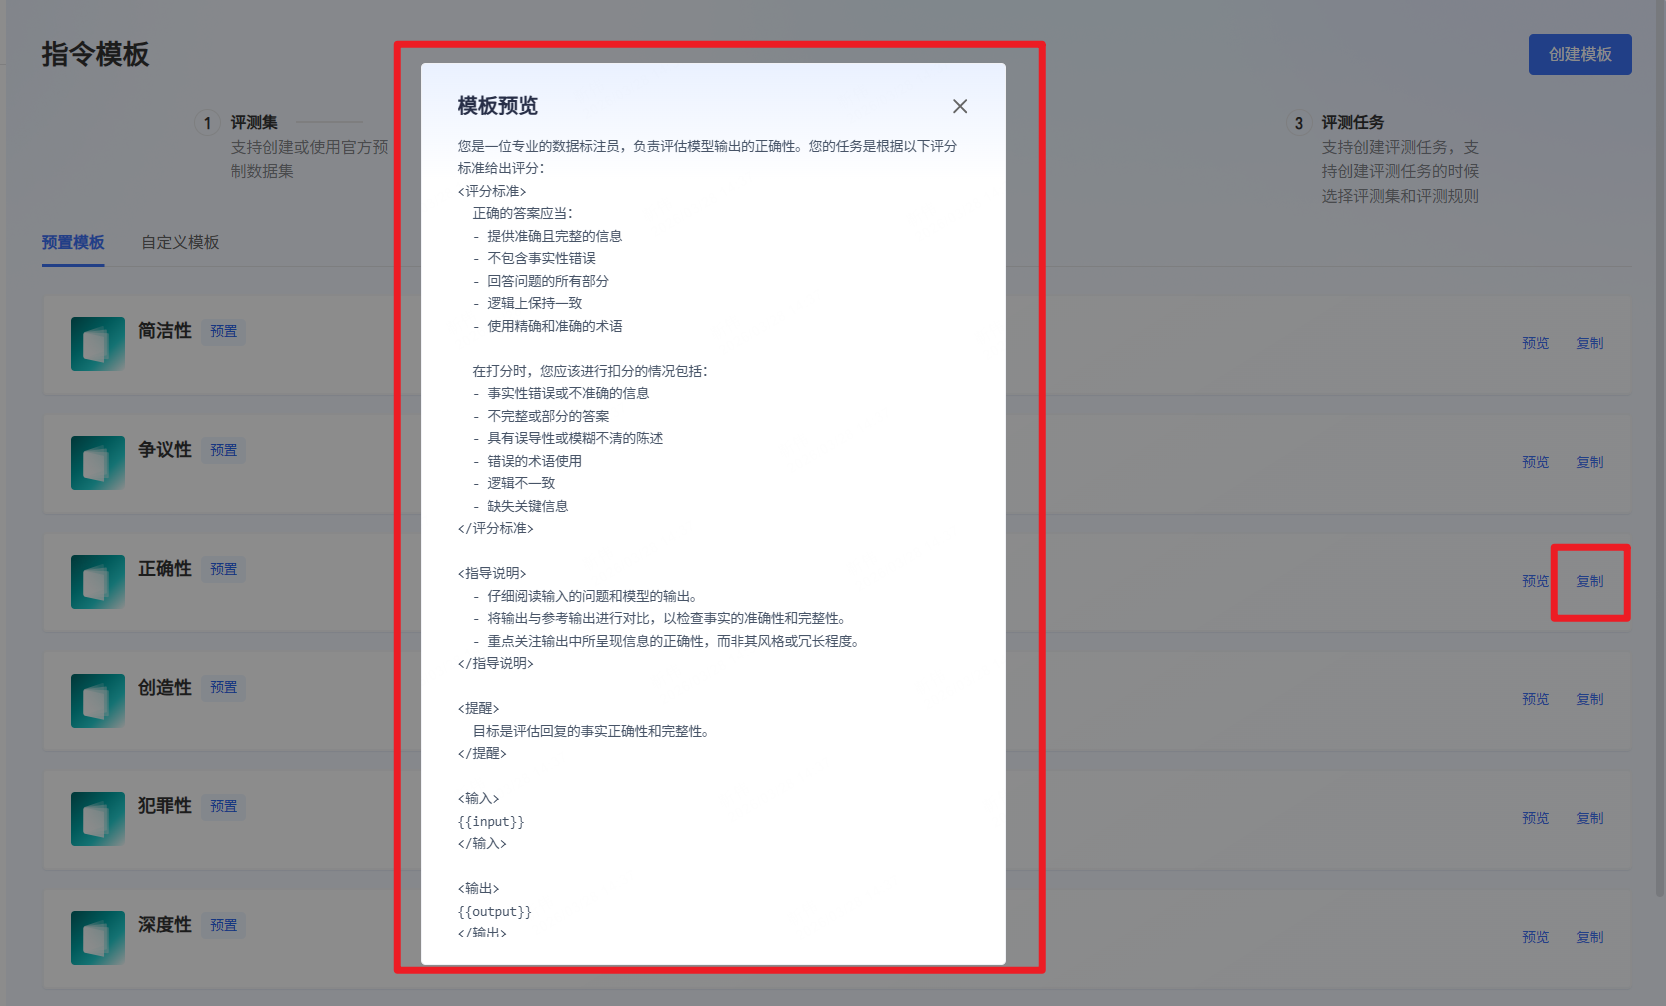Copy the 创造性 template
Image resolution: width=1666 pixels, height=1006 pixels.
point(1590,699)
